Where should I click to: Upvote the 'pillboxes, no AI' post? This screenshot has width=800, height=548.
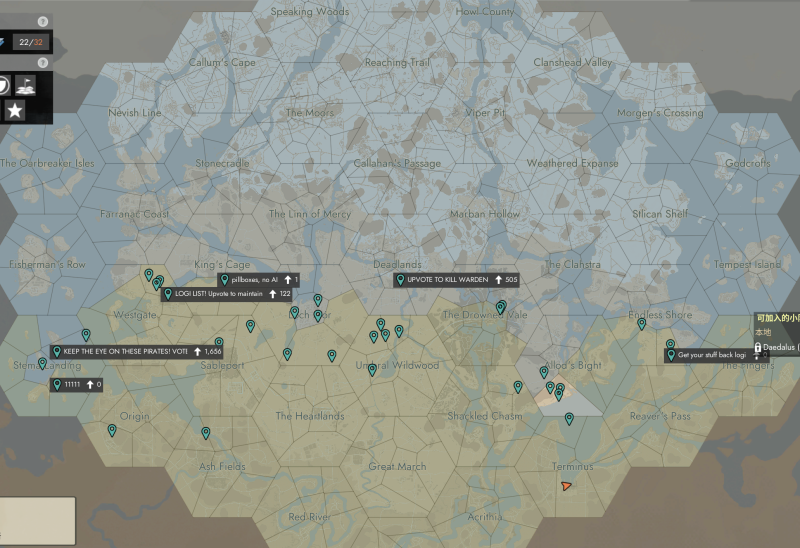pos(288,280)
